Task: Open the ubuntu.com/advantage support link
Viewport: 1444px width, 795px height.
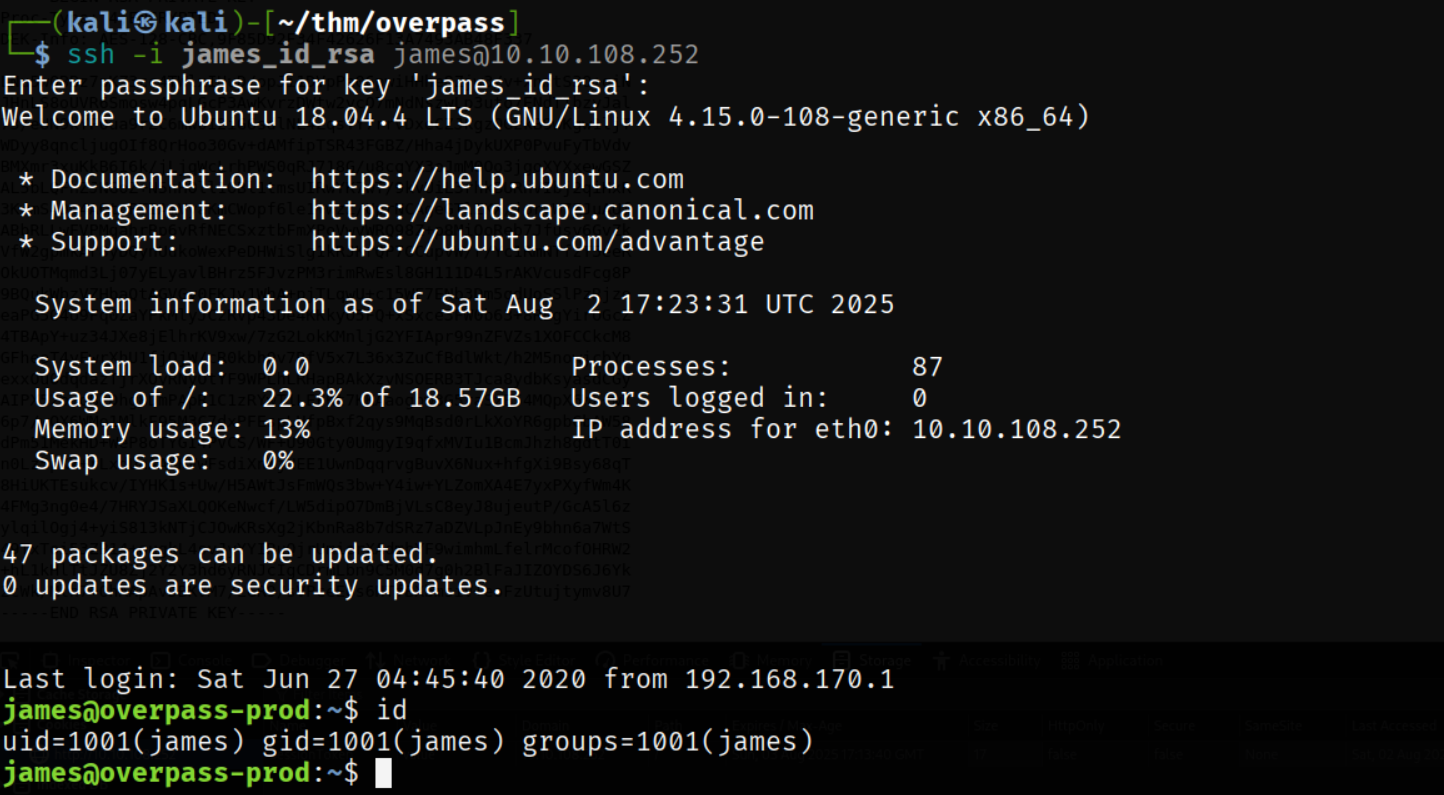Action: 537,242
